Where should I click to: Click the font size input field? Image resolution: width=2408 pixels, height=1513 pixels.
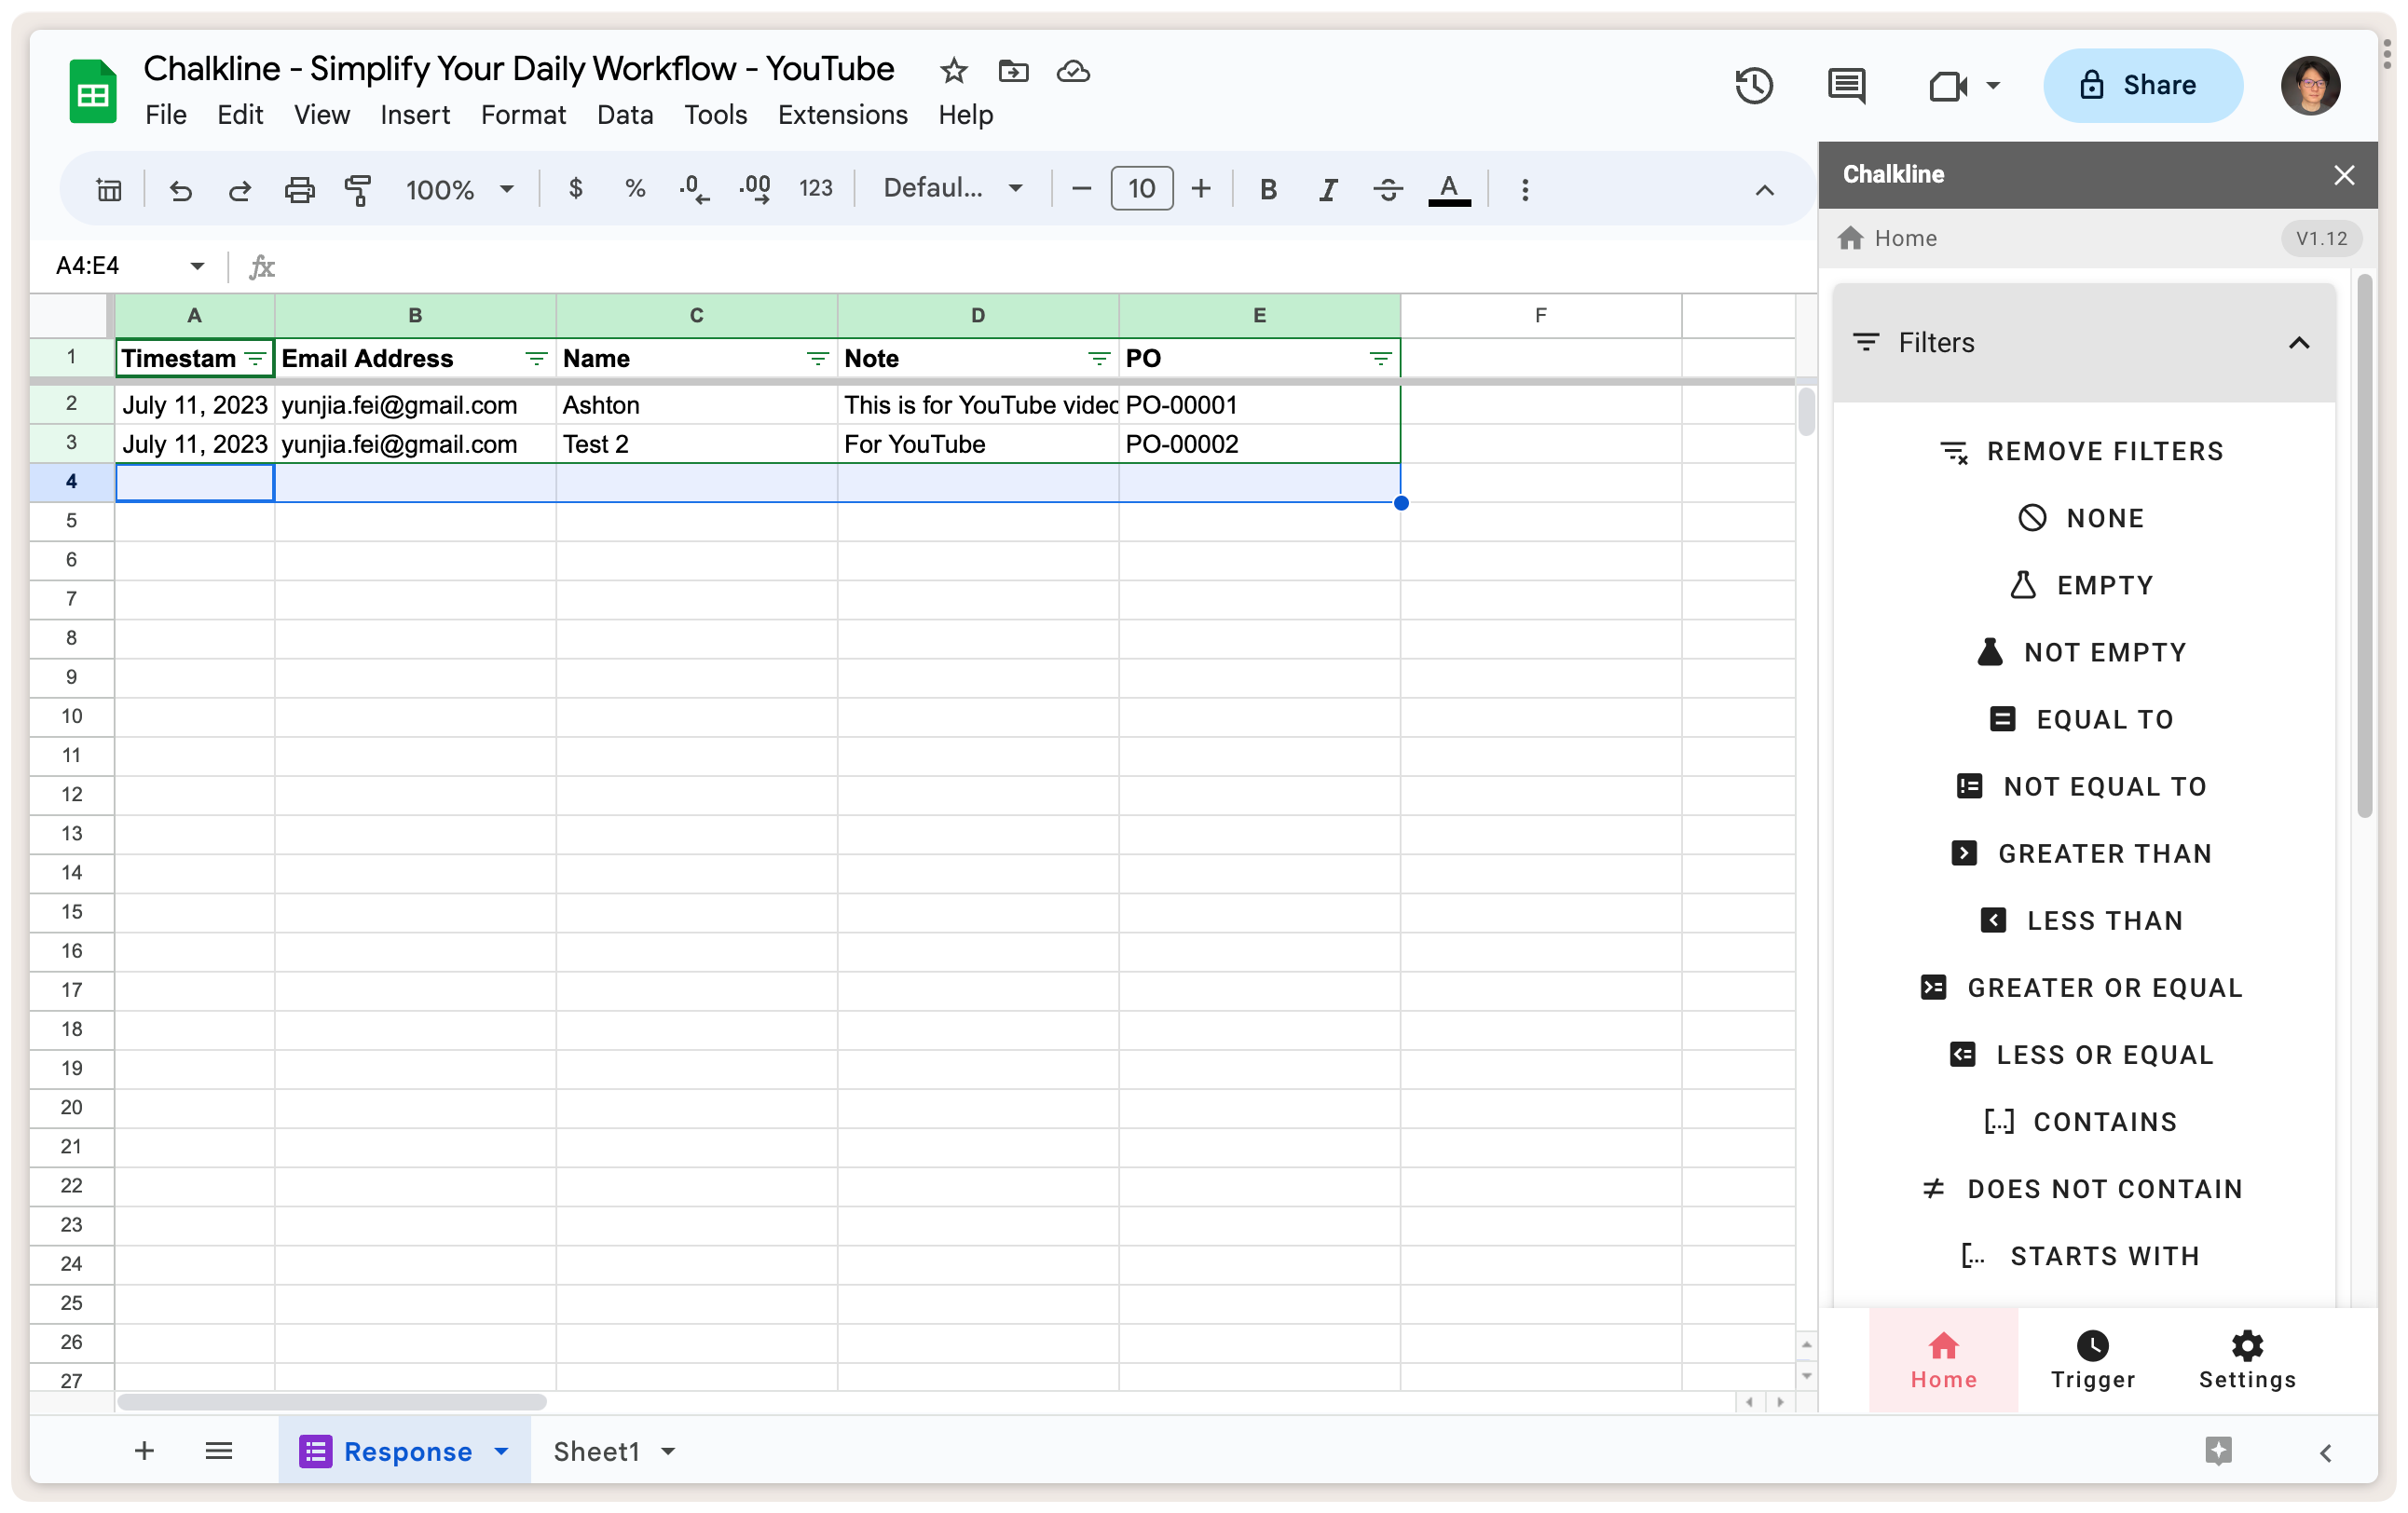coord(1141,189)
